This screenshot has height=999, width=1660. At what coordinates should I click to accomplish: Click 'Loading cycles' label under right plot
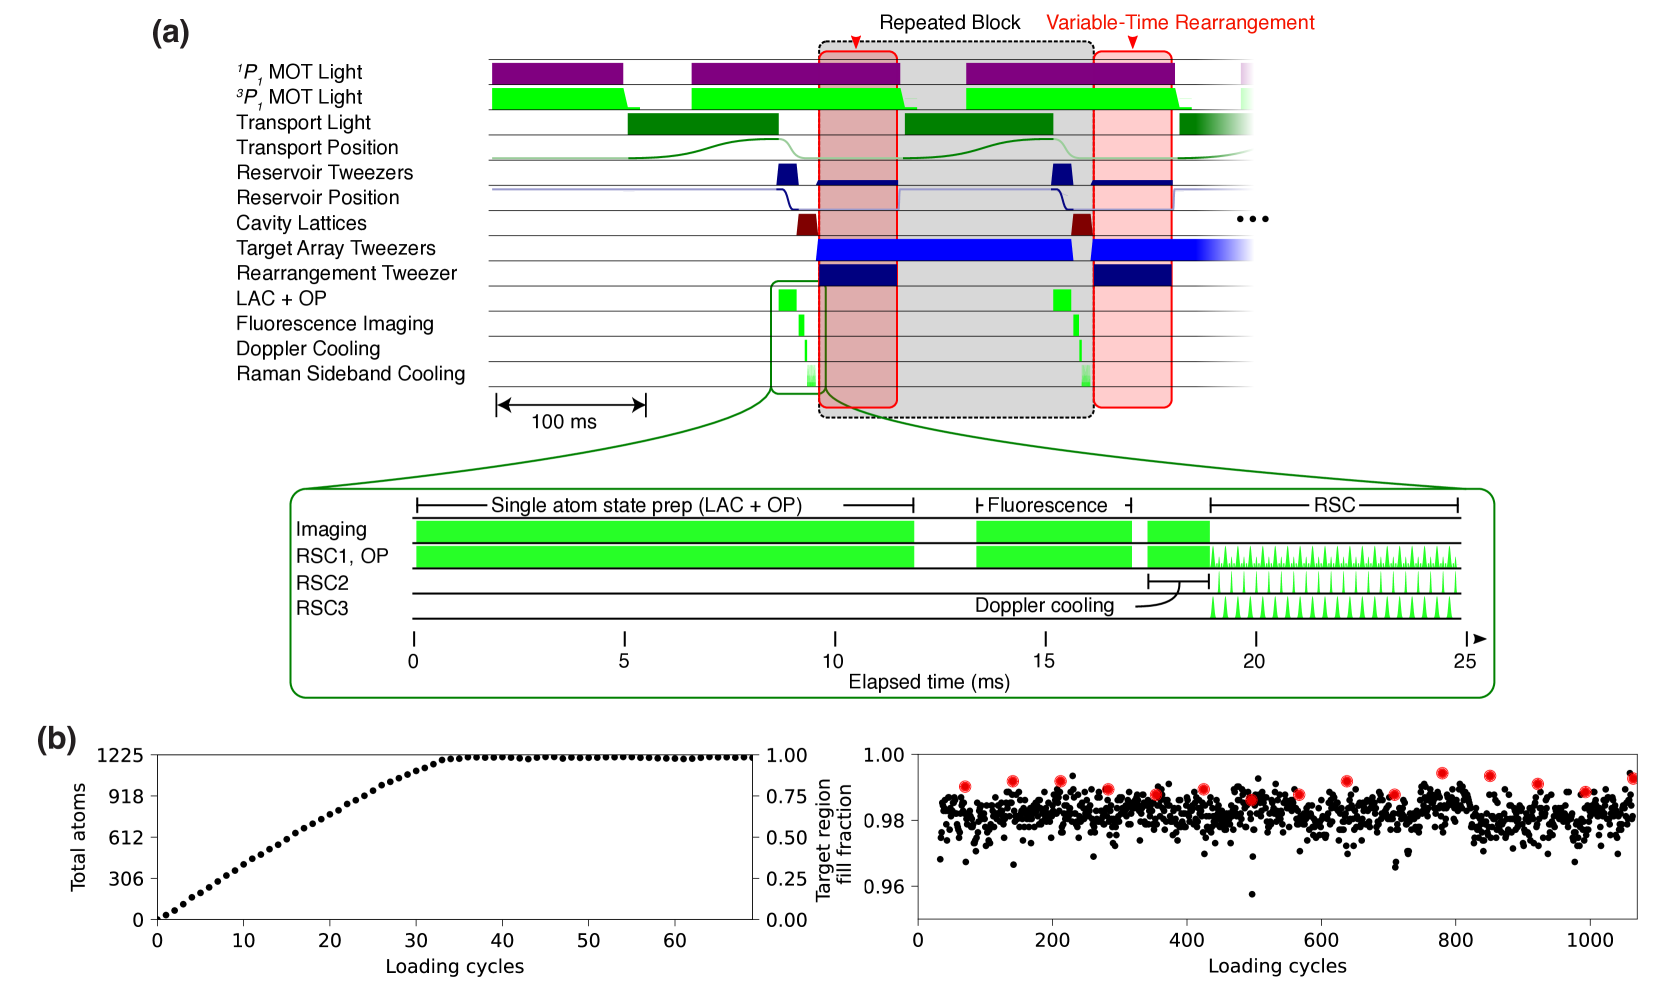[x=1277, y=966]
